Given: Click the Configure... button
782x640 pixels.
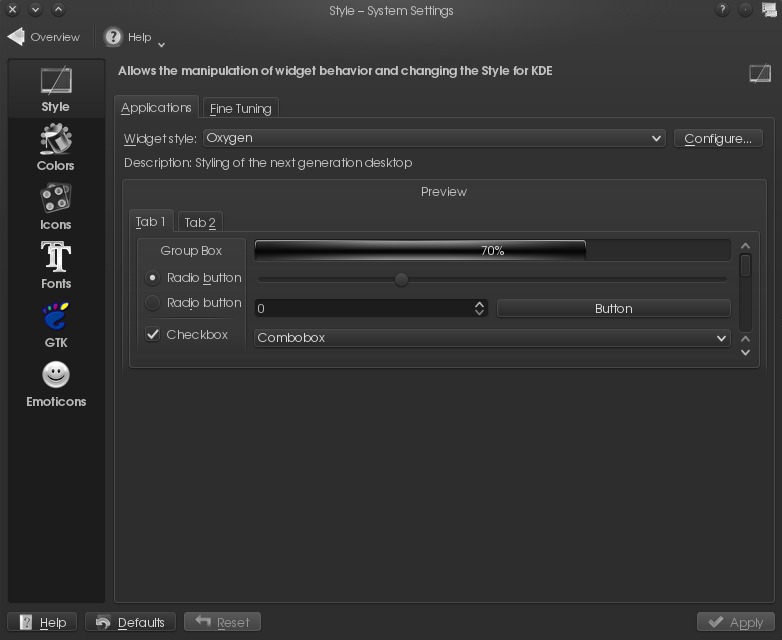Looking at the screenshot, I should [718, 138].
